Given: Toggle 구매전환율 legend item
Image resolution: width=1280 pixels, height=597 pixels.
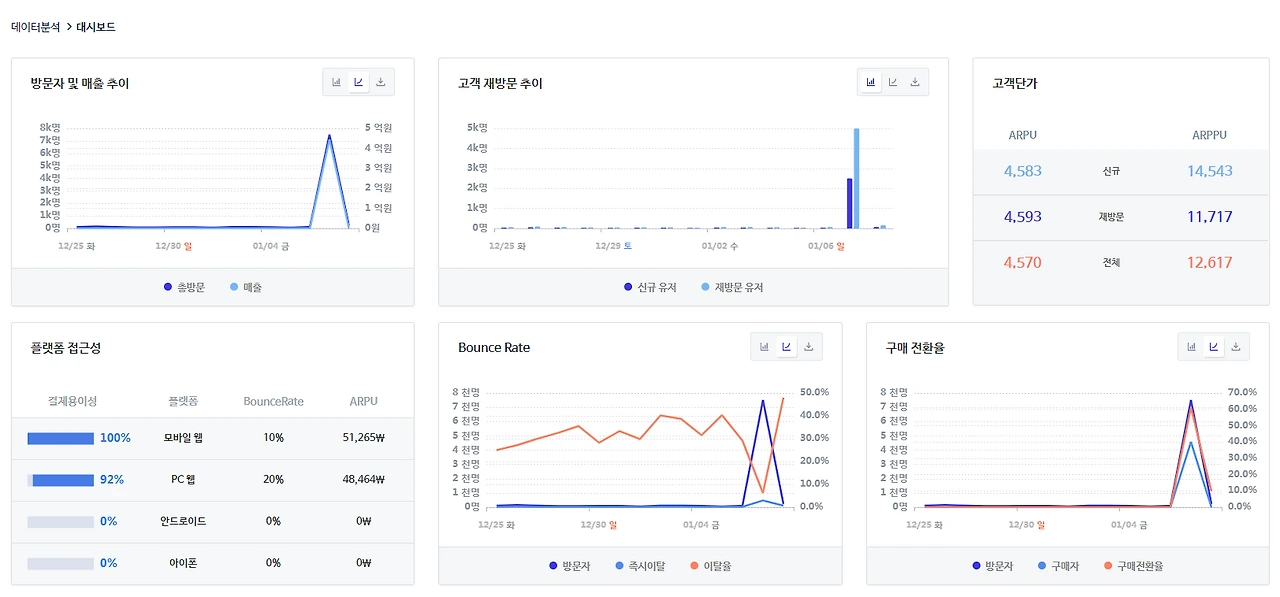Looking at the screenshot, I should coord(1134,566).
